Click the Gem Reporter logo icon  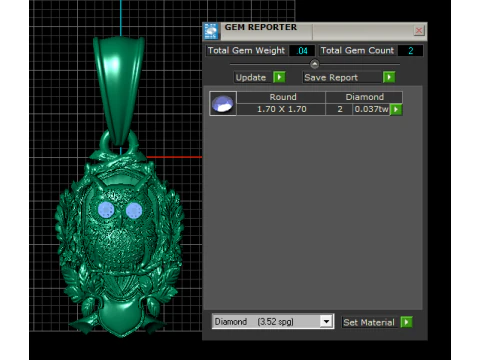211,32
